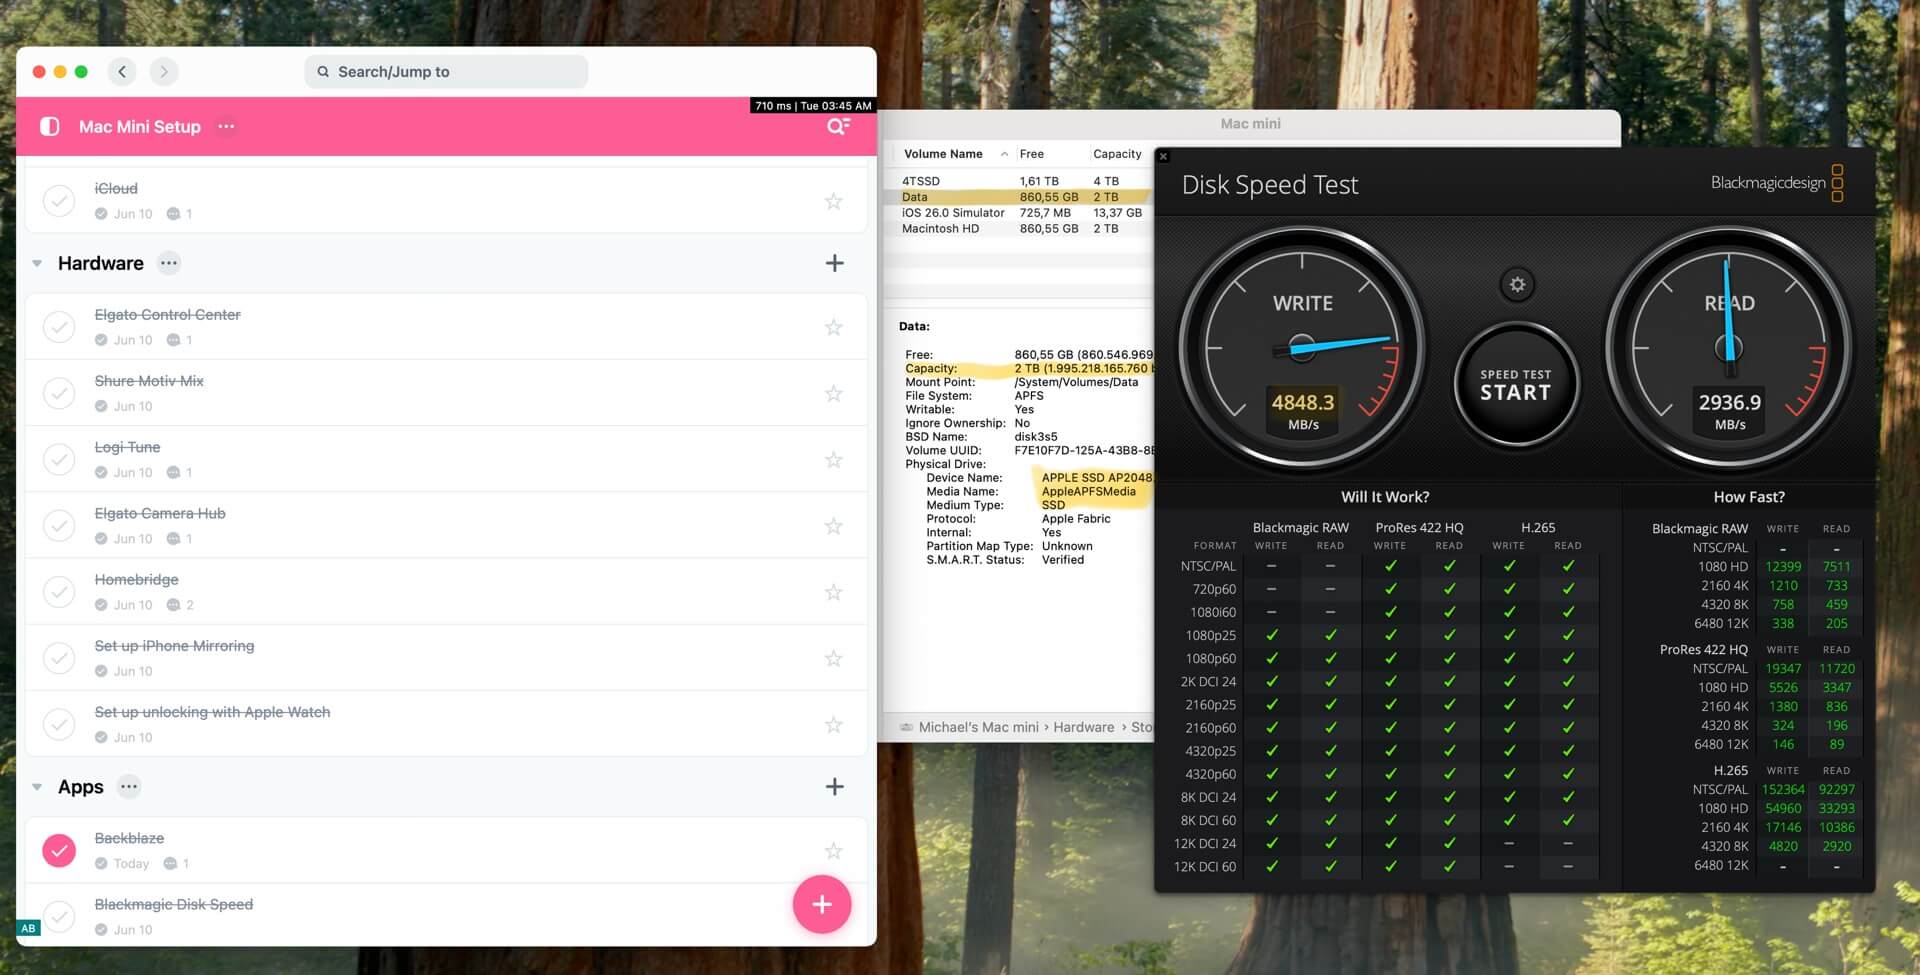Screen dimensions: 1920x975
Task: Click Will It Work? panel heading
Action: pos(1385,497)
